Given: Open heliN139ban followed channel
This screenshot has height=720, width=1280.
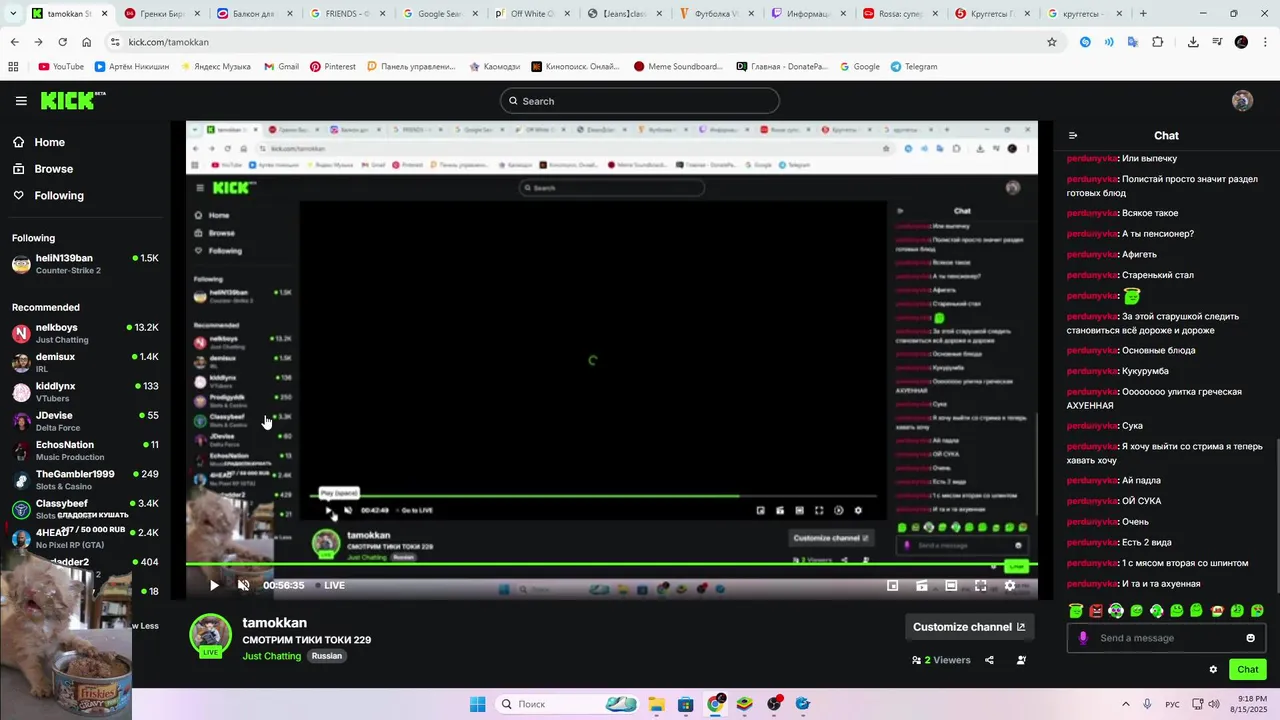Looking at the screenshot, I should (x=85, y=264).
